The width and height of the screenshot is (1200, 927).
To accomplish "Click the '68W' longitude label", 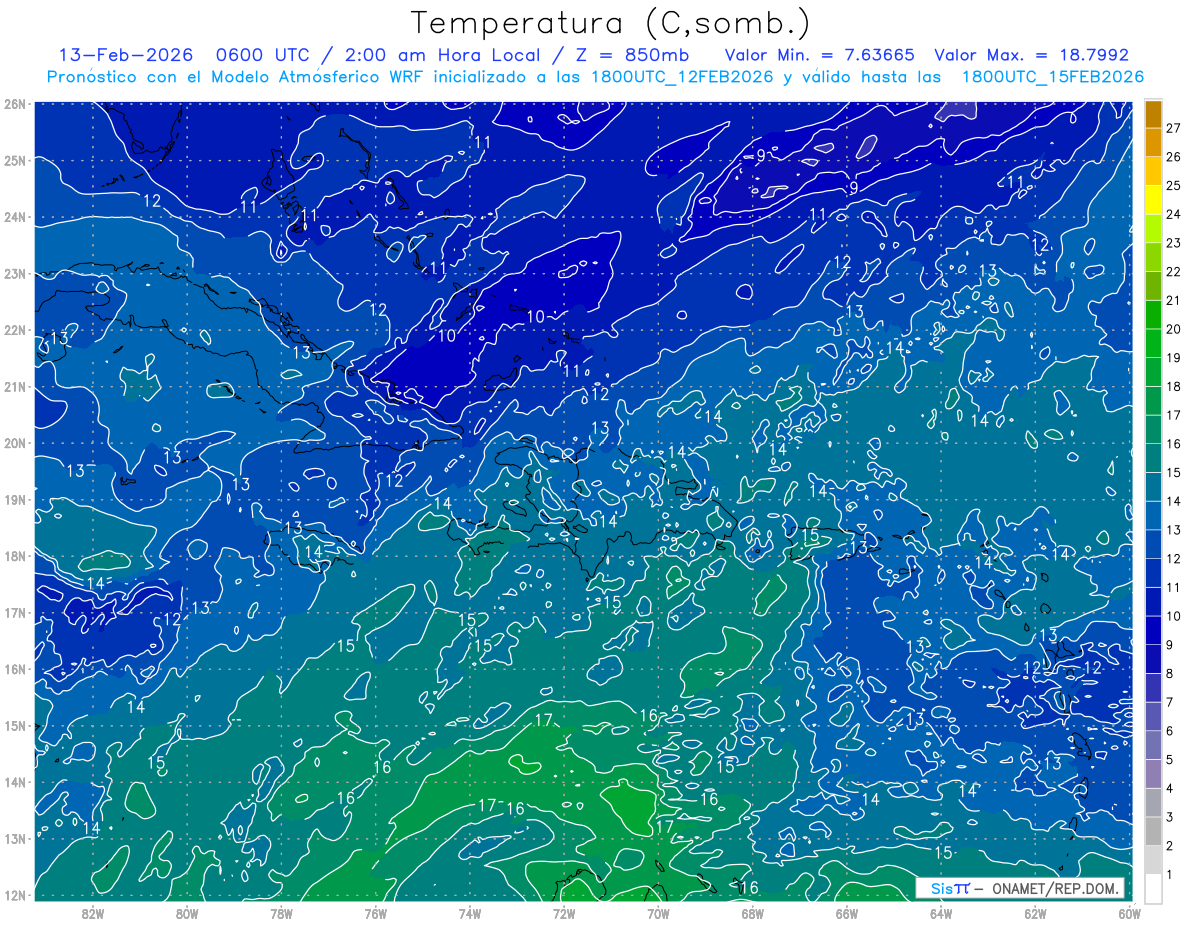I will (x=753, y=913).
